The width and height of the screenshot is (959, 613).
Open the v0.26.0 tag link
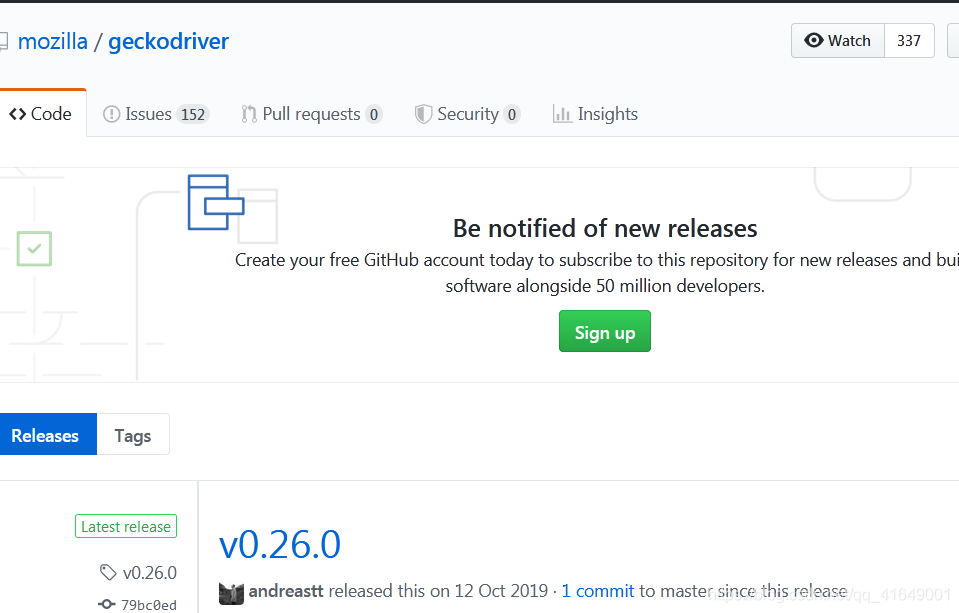[x=149, y=573]
